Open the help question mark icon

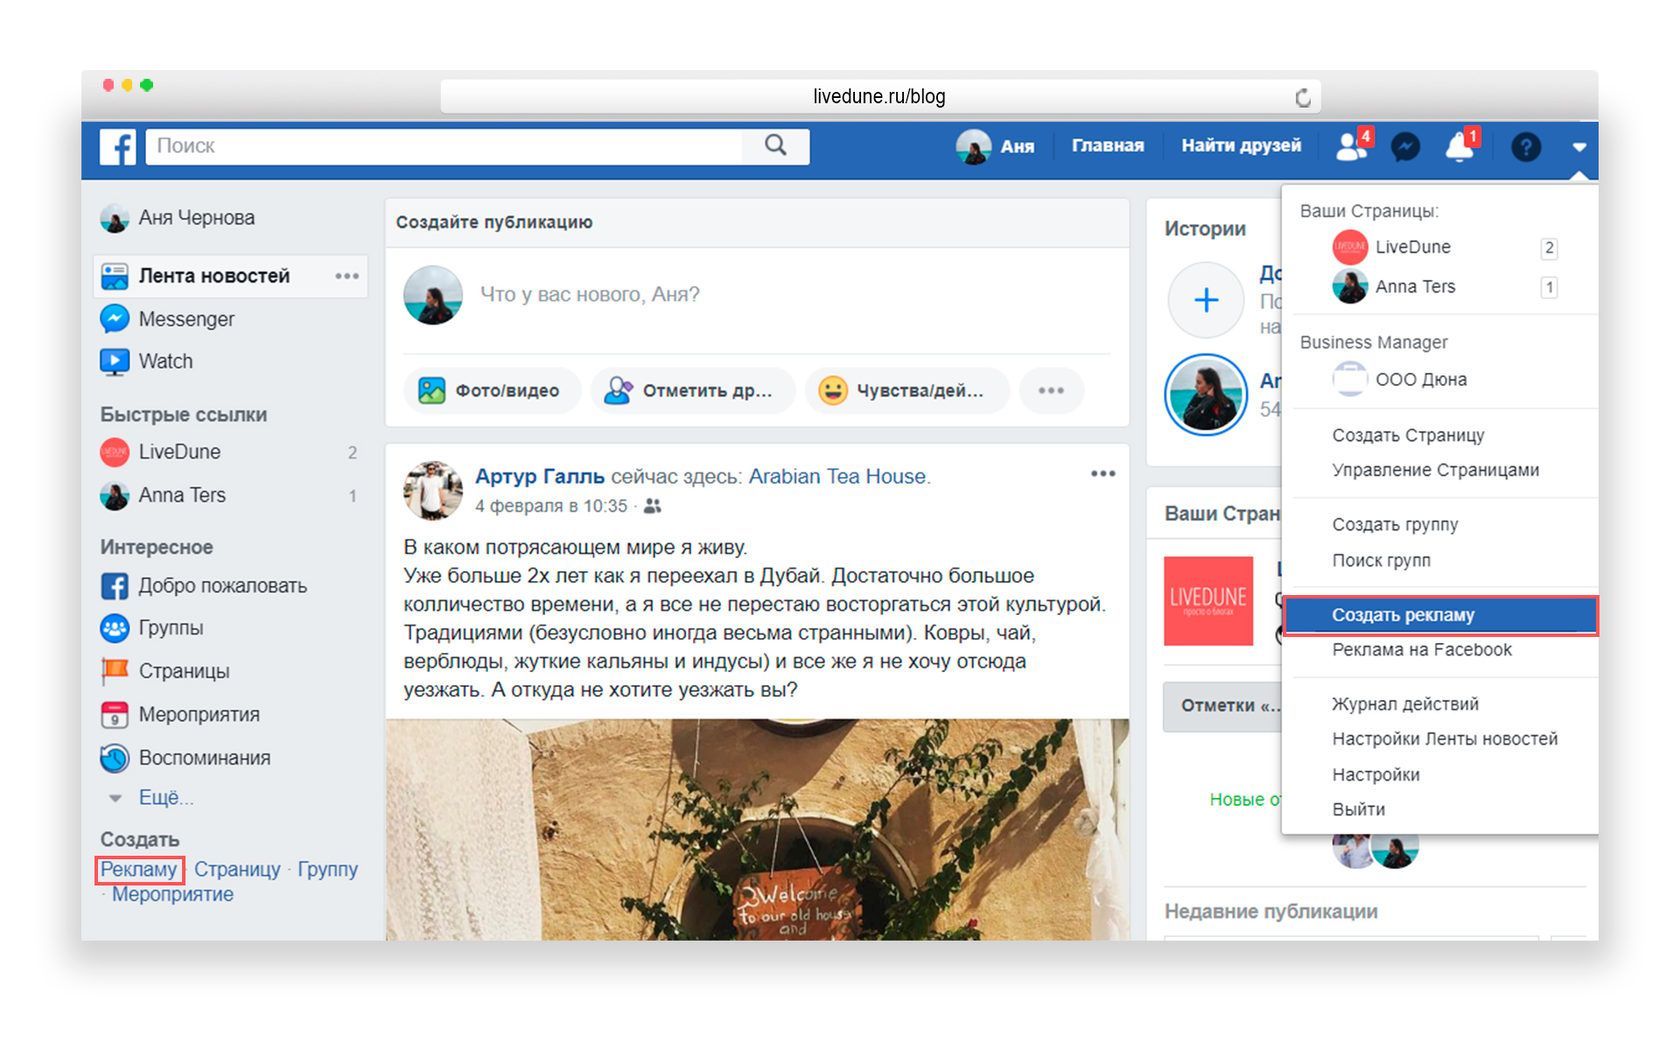tap(1525, 148)
